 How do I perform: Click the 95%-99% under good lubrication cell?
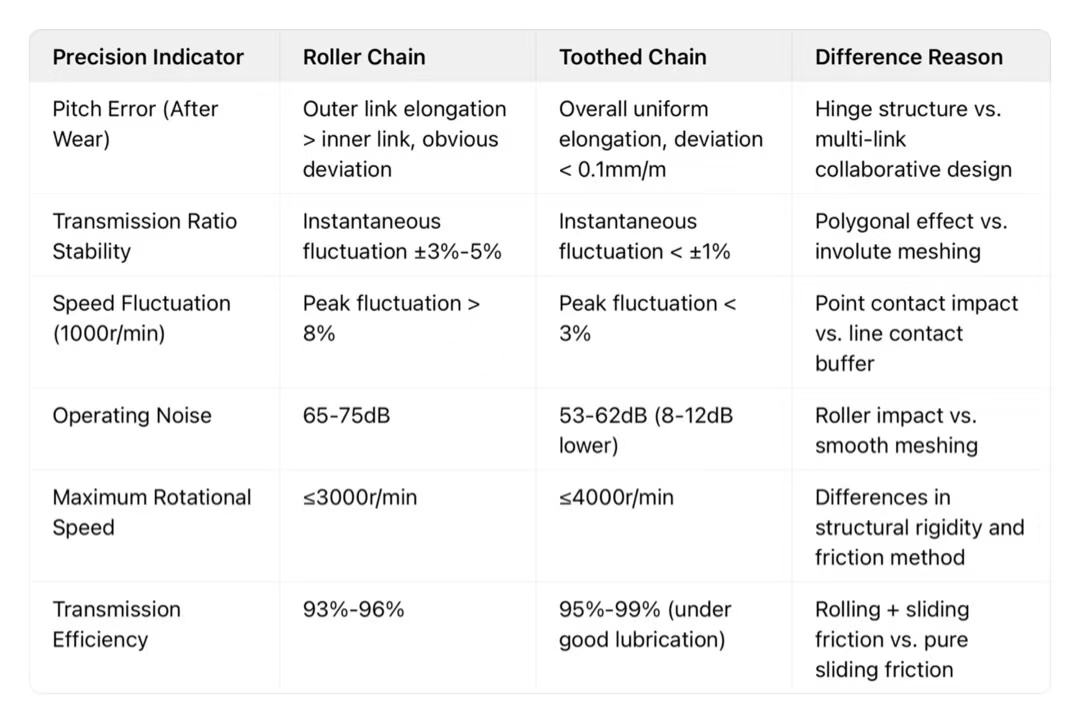[644, 624]
